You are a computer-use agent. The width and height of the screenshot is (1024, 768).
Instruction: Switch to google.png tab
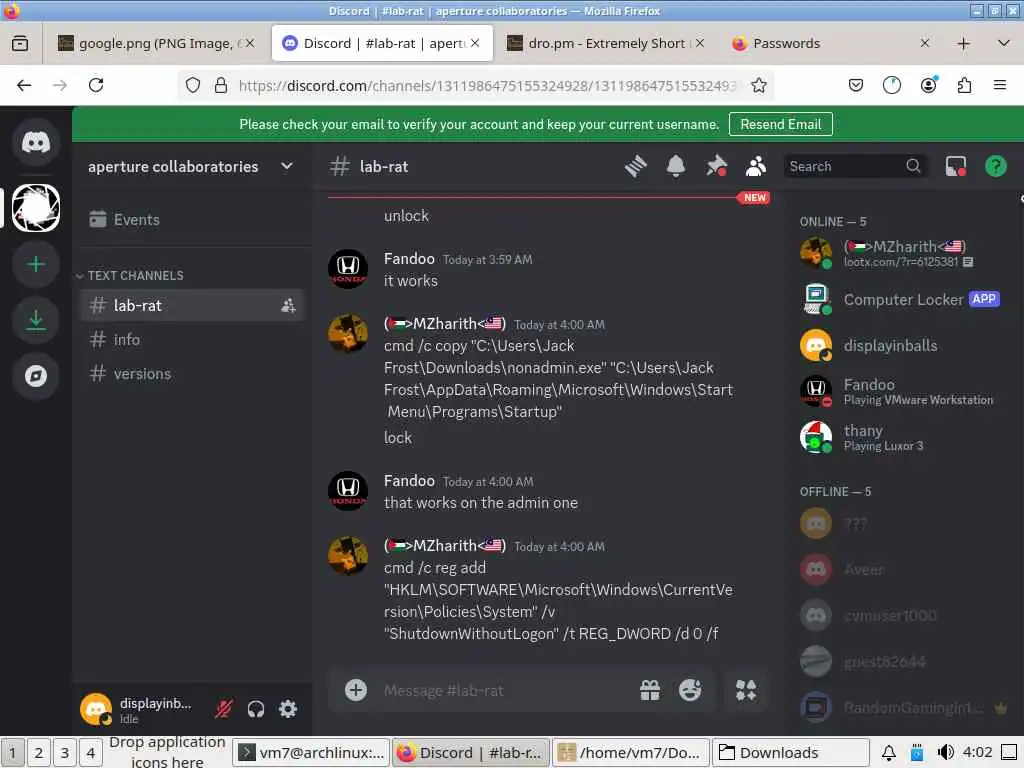155,43
